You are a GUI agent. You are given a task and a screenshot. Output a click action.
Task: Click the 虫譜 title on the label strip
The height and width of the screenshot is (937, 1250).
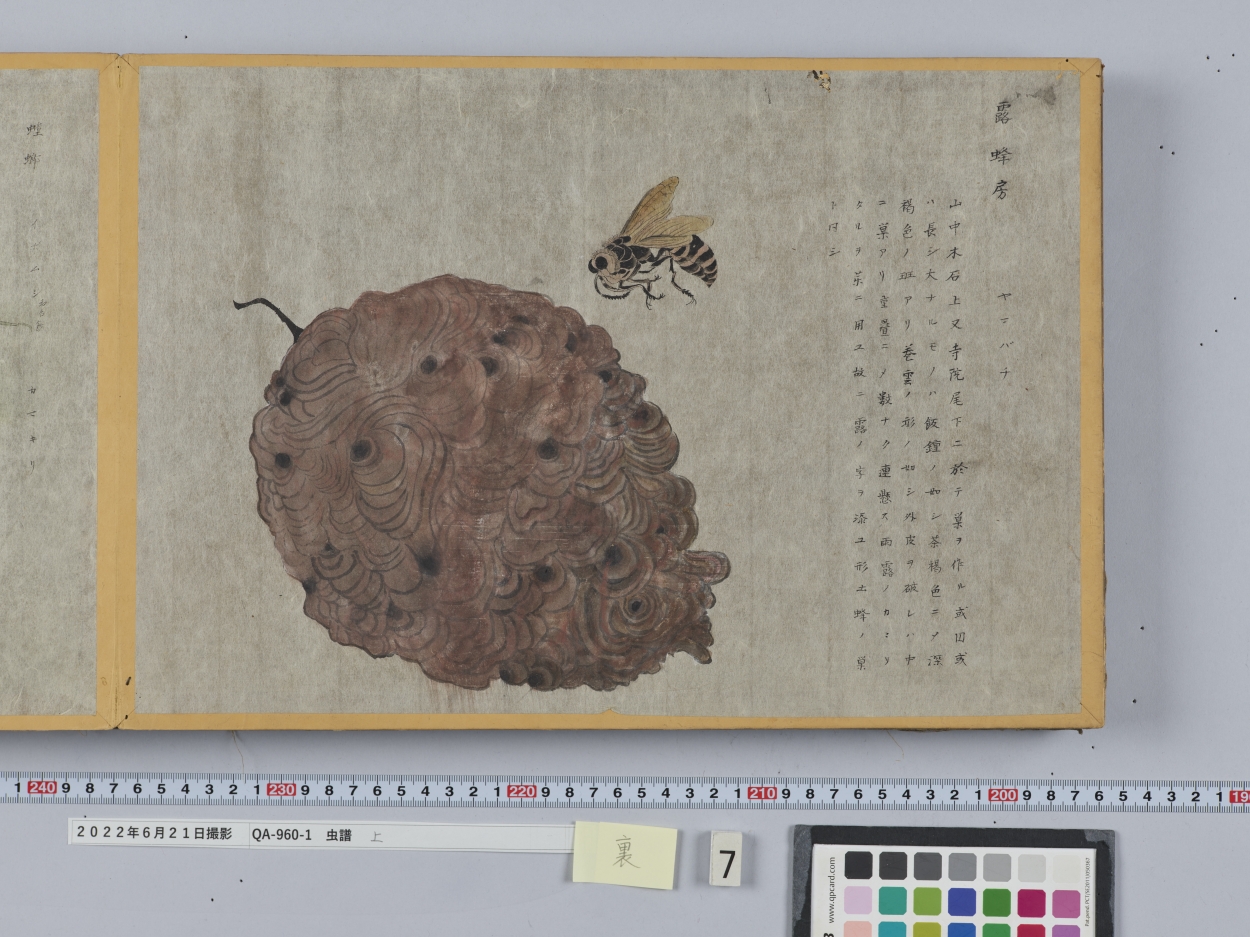pos(339,835)
